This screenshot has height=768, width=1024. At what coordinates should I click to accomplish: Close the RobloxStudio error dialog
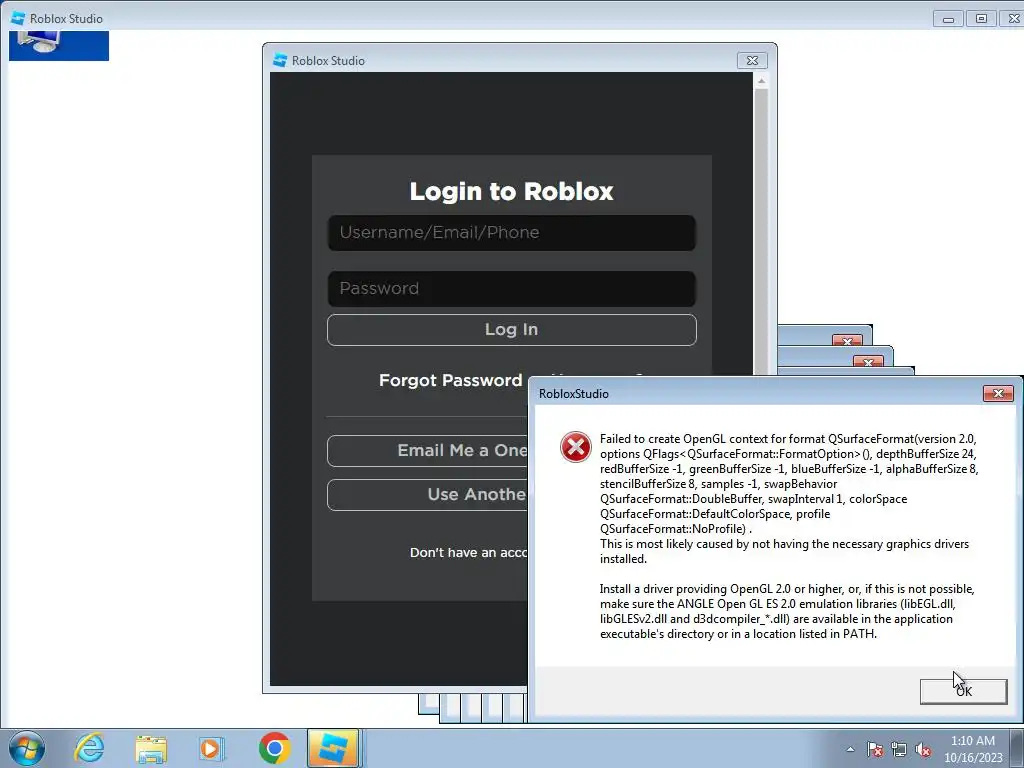(998, 393)
